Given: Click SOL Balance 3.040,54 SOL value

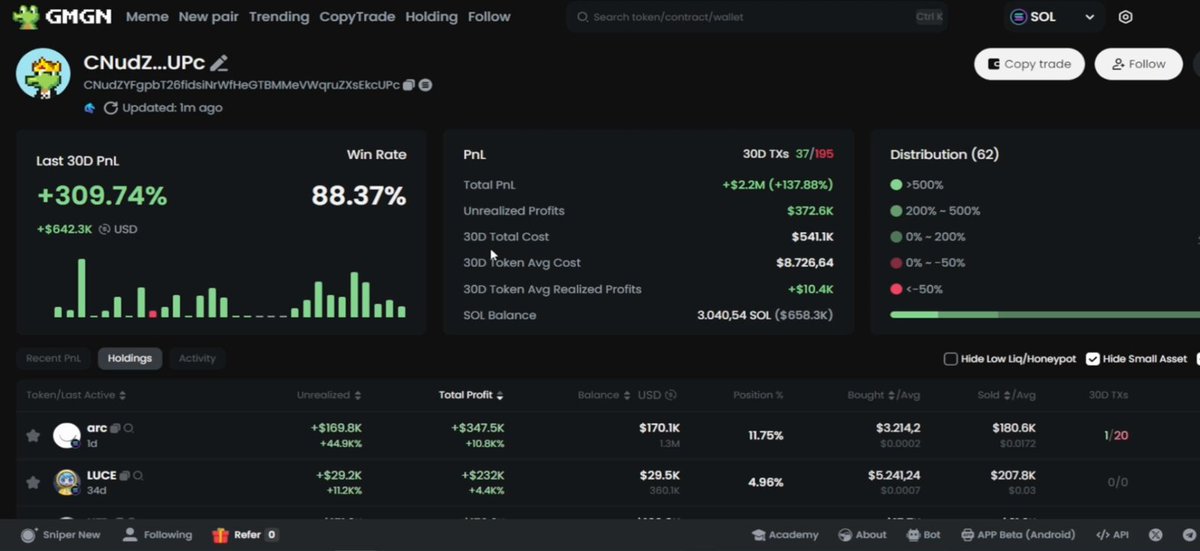Looking at the screenshot, I should (x=765, y=315).
